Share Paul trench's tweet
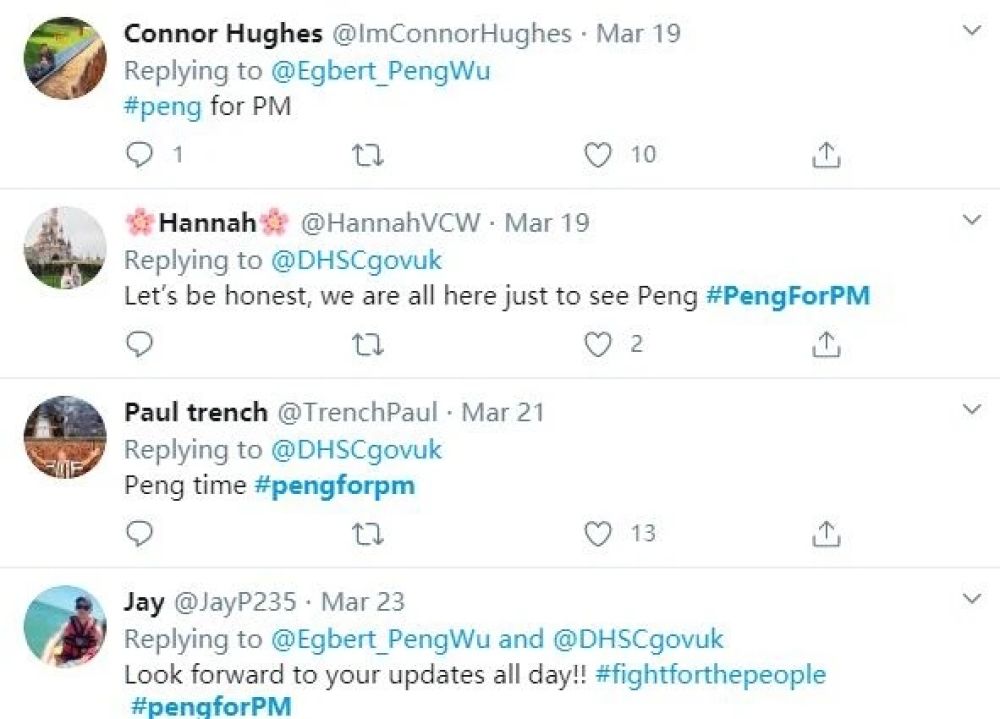This screenshot has height=719, width=1000. click(x=826, y=534)
